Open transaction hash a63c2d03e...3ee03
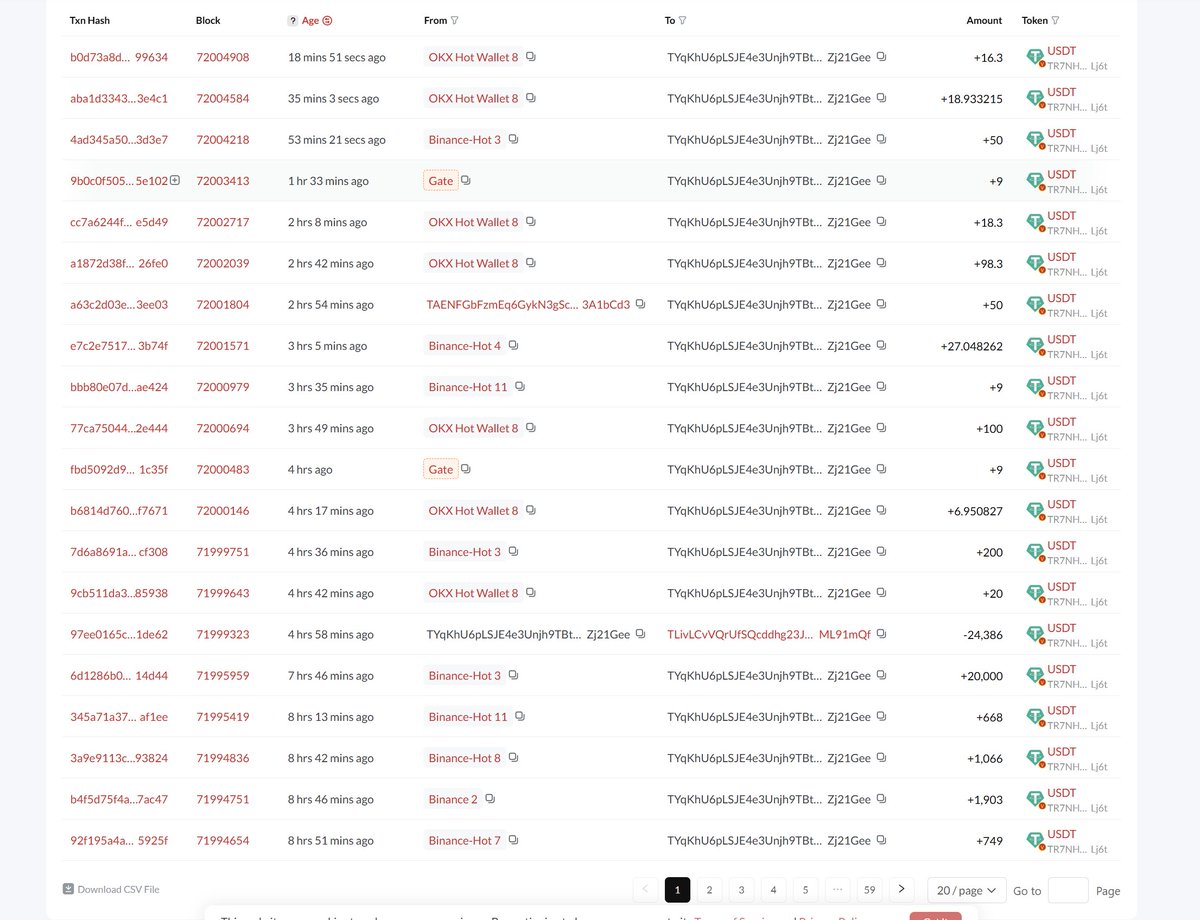 click(x=119, y=304)
